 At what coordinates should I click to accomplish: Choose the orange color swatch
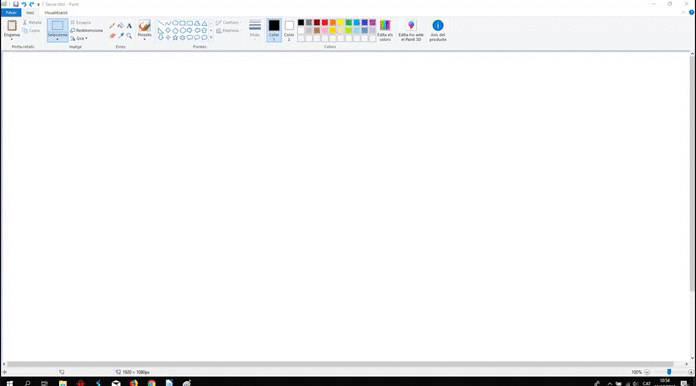(333, 23)
